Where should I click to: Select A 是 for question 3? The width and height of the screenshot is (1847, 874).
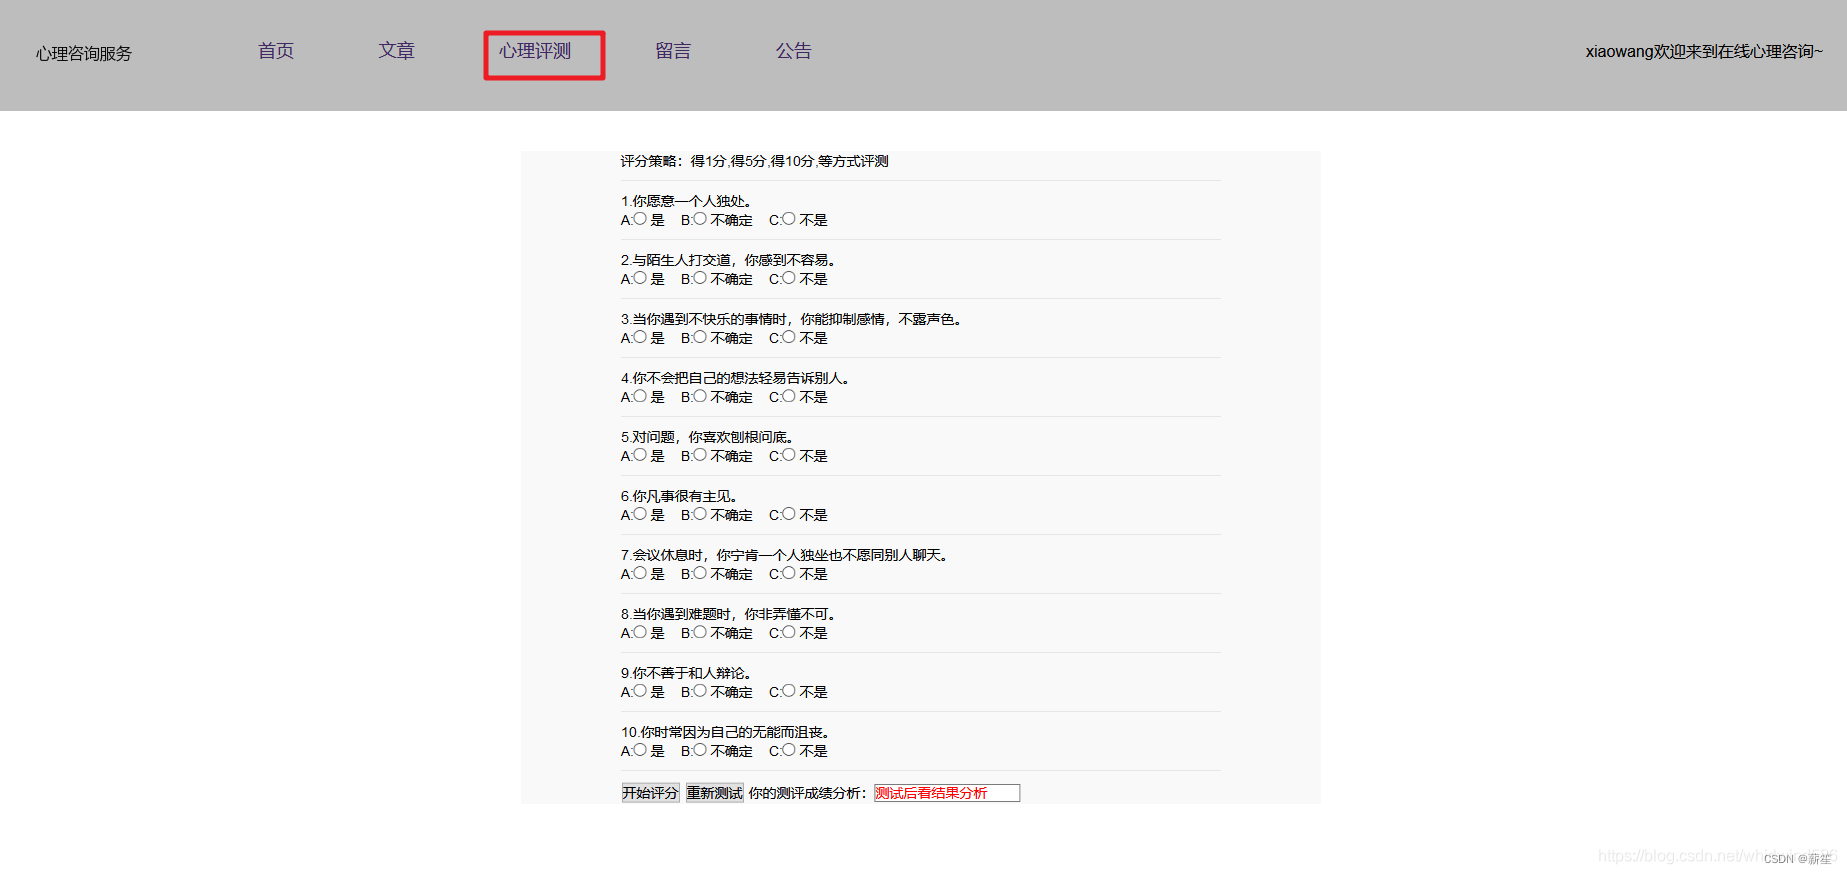[640, 337]
